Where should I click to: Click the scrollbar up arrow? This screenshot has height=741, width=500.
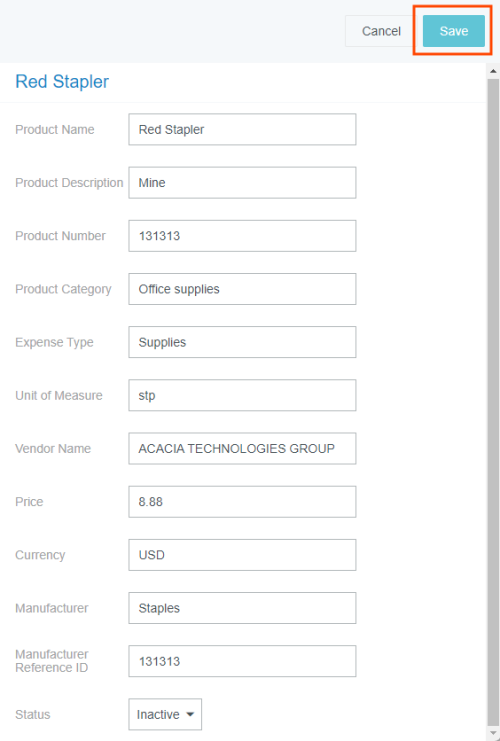(493, 71)
